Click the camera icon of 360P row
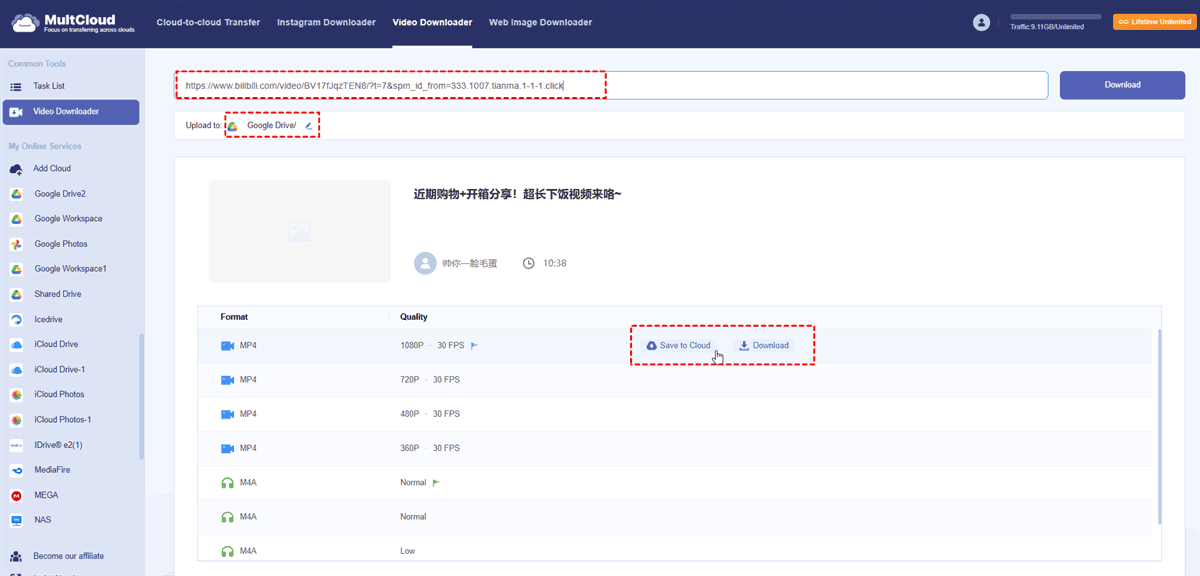Screen dimensions: 1200x576 point(227,448)
